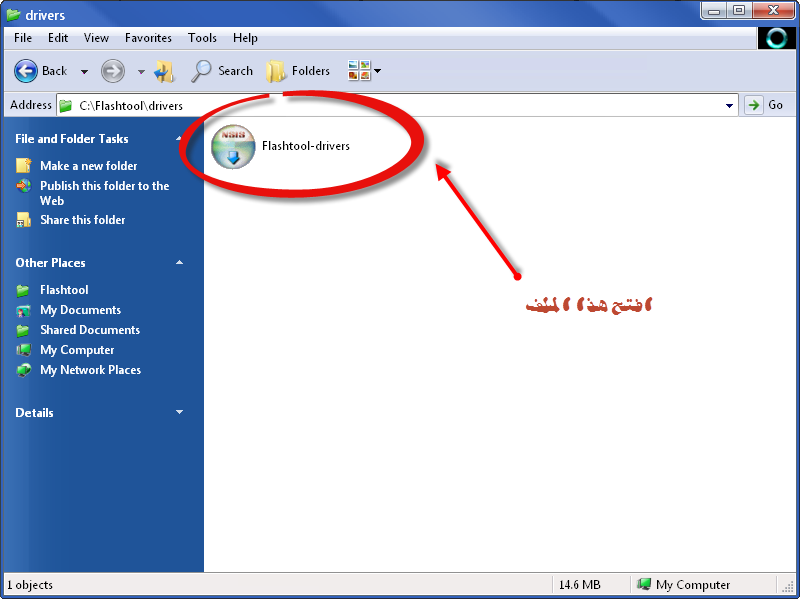800x599 pixels.
Task: Click the Go button
Action: 765,105
